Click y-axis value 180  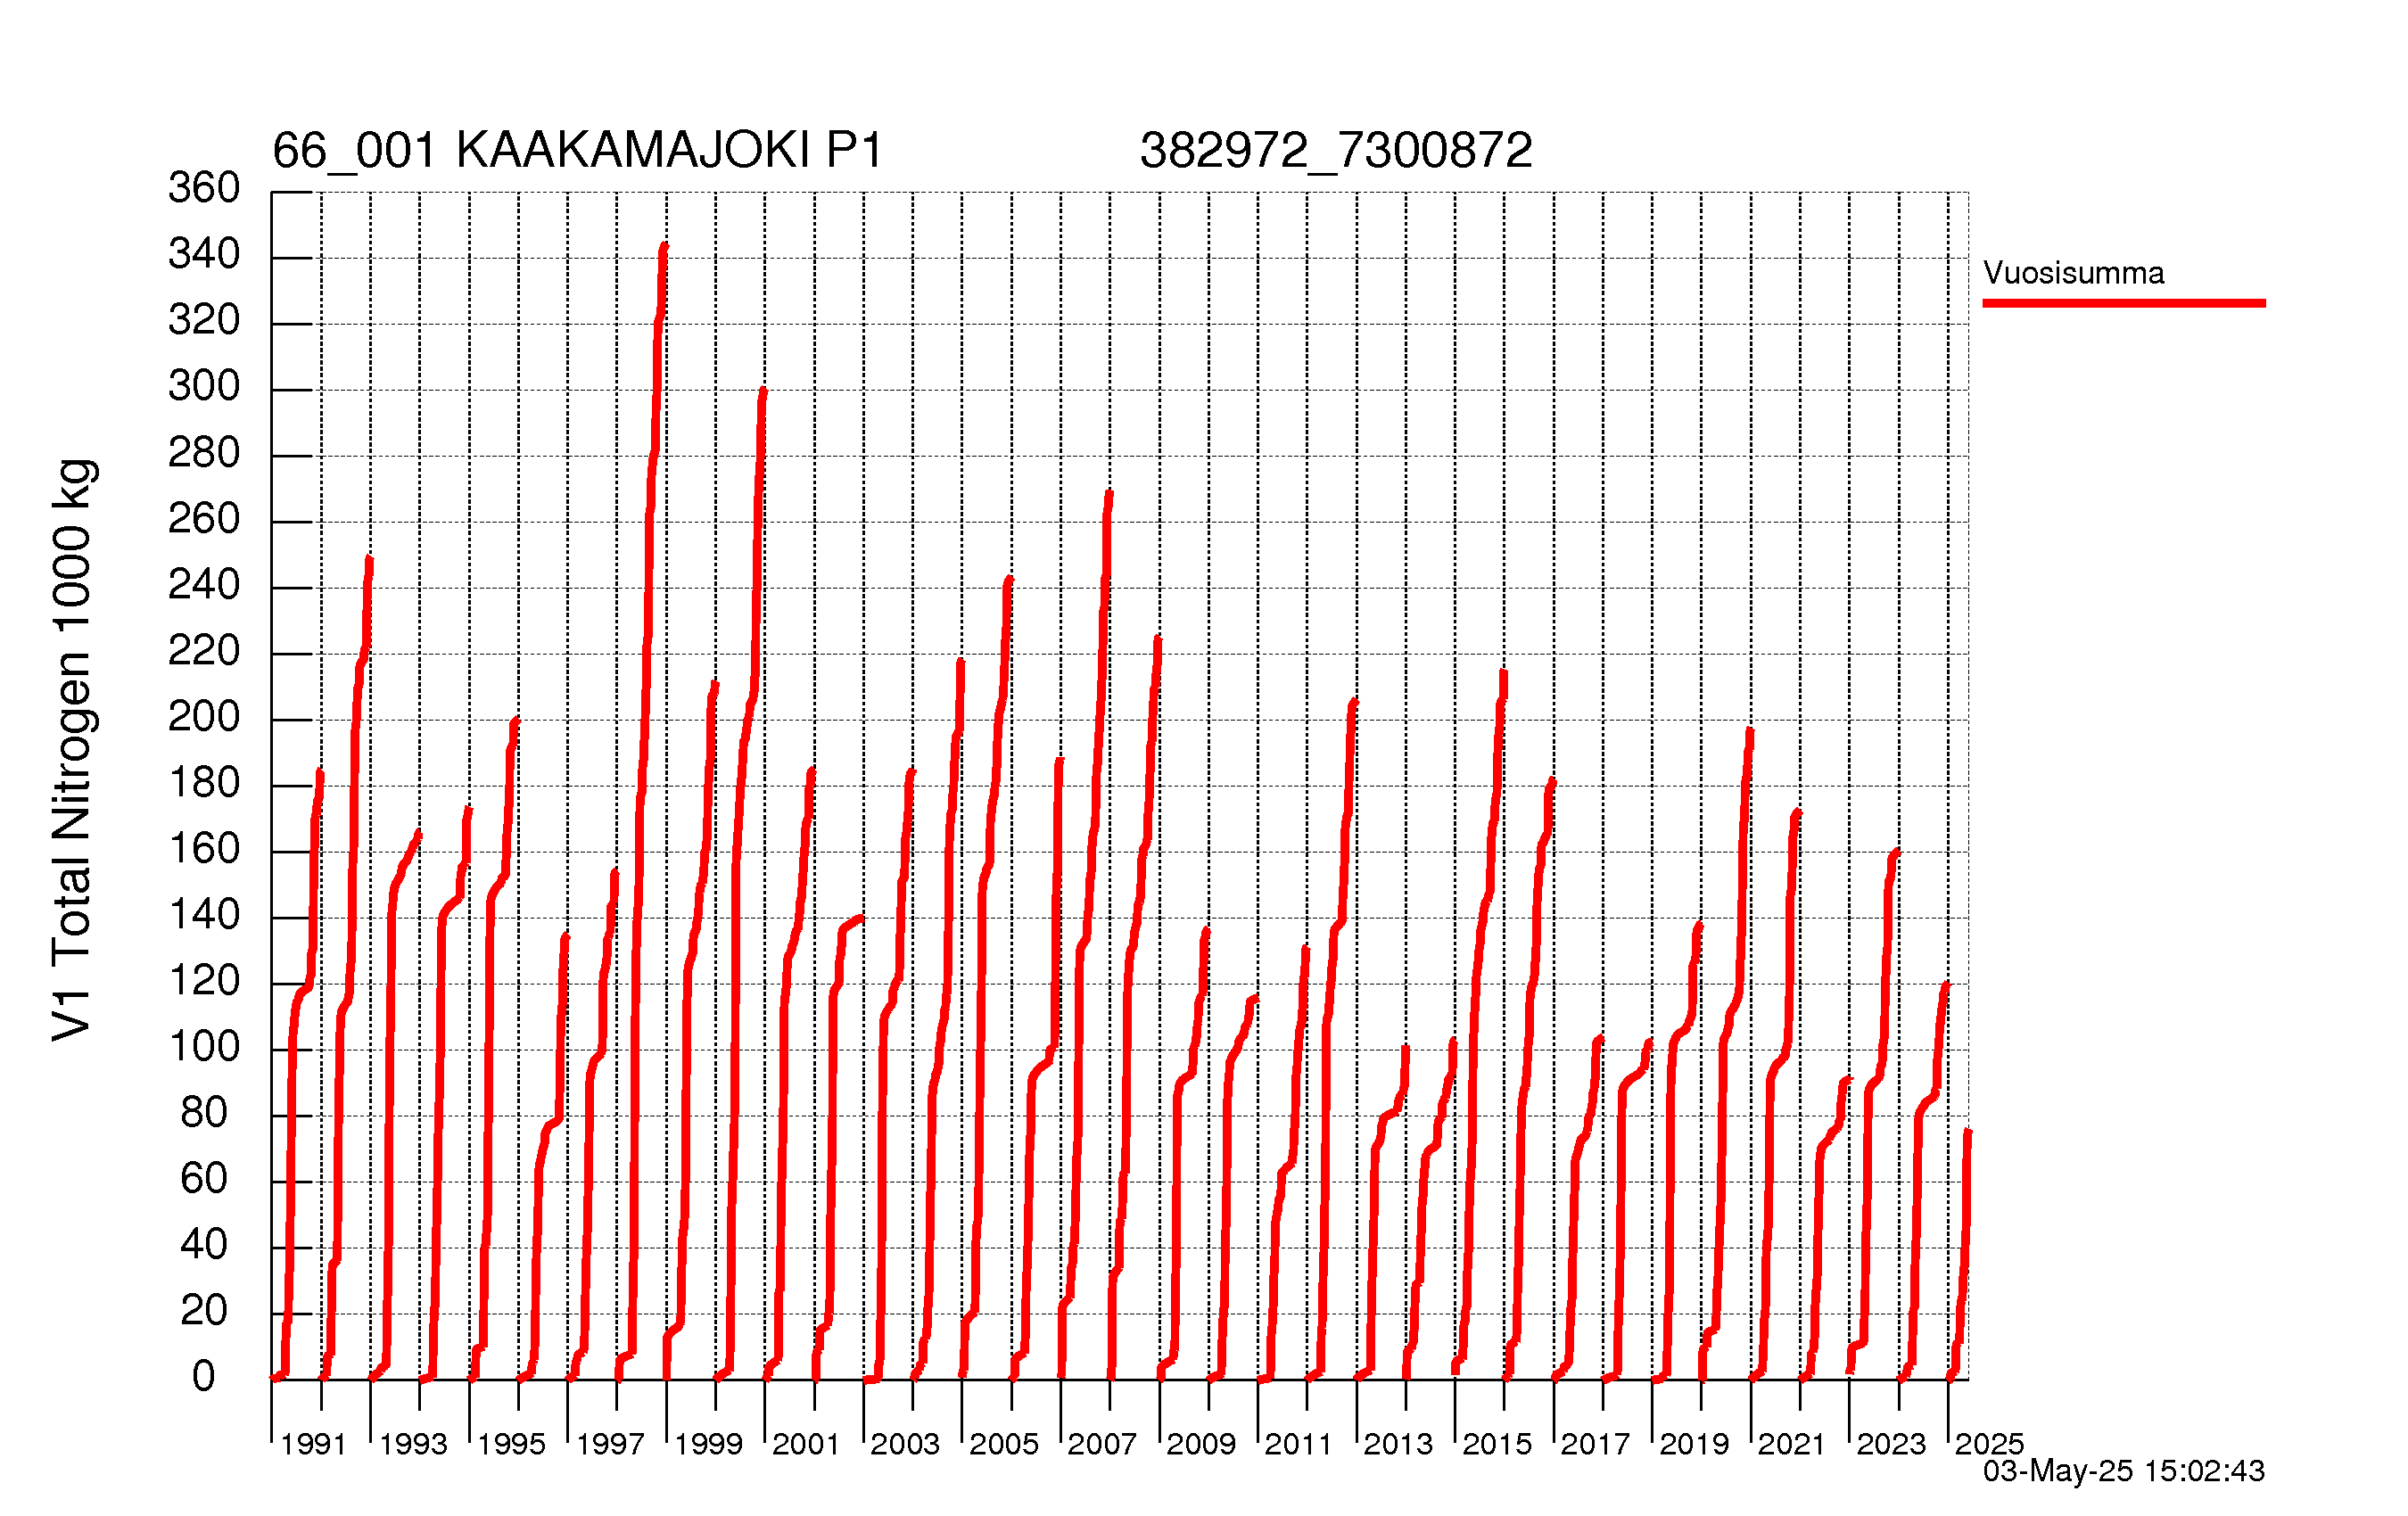(204, 782)
